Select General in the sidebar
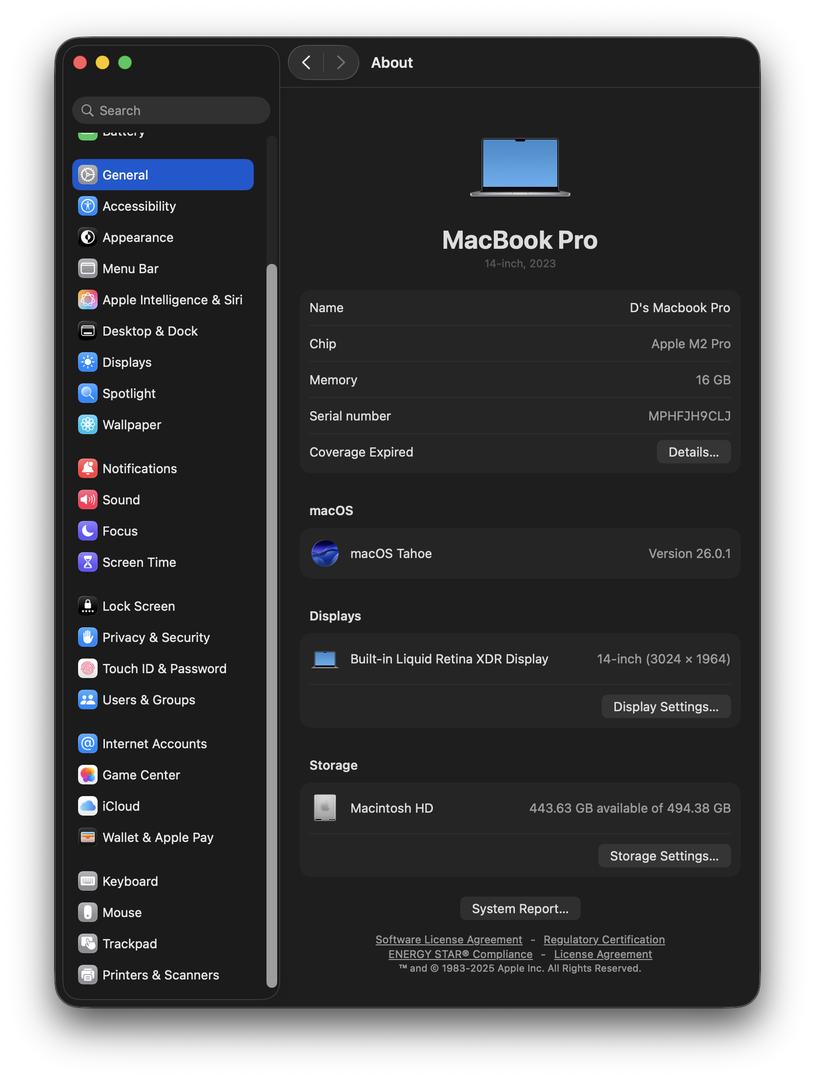The image size is (815, 1080). (x=125, y=175)
